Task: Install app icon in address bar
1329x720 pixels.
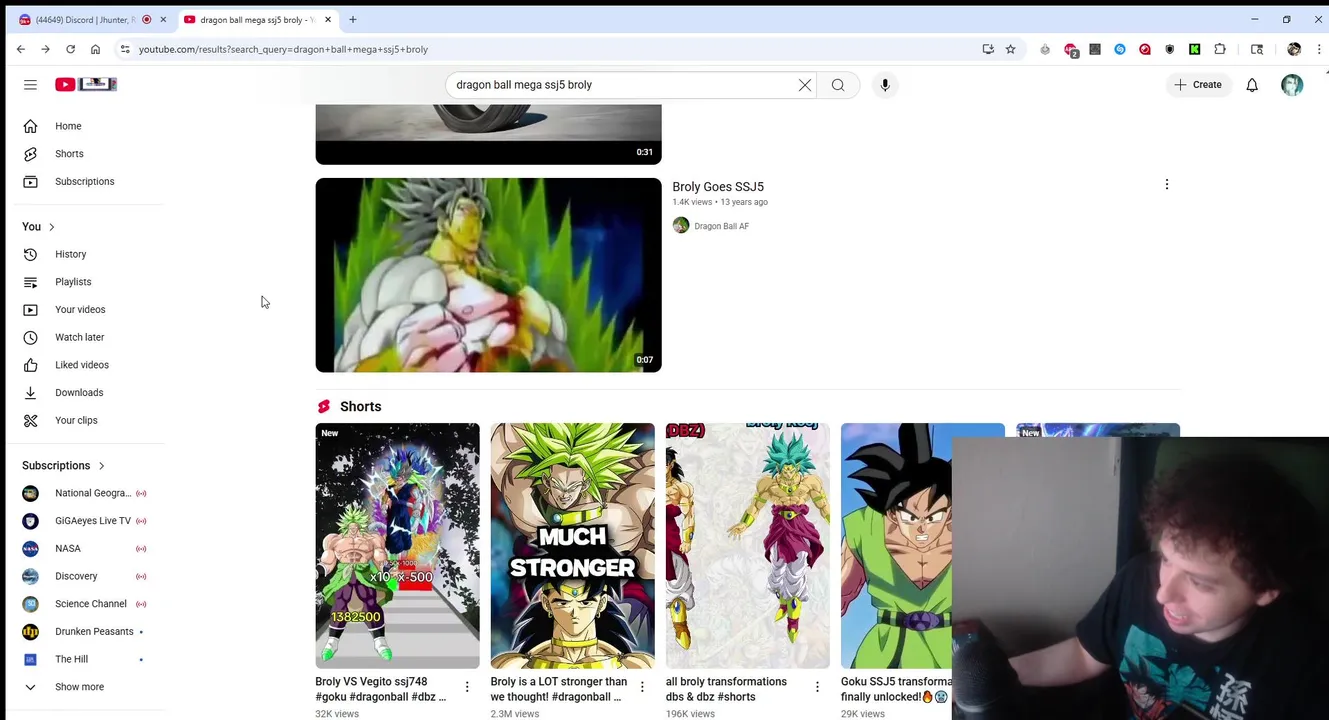Action: tap(988, 49)
